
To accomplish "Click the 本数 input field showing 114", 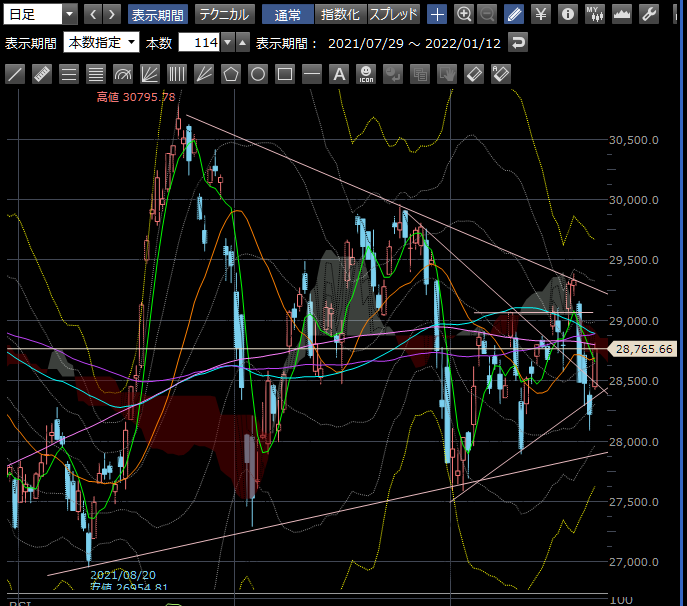I will tap(198, 43).
